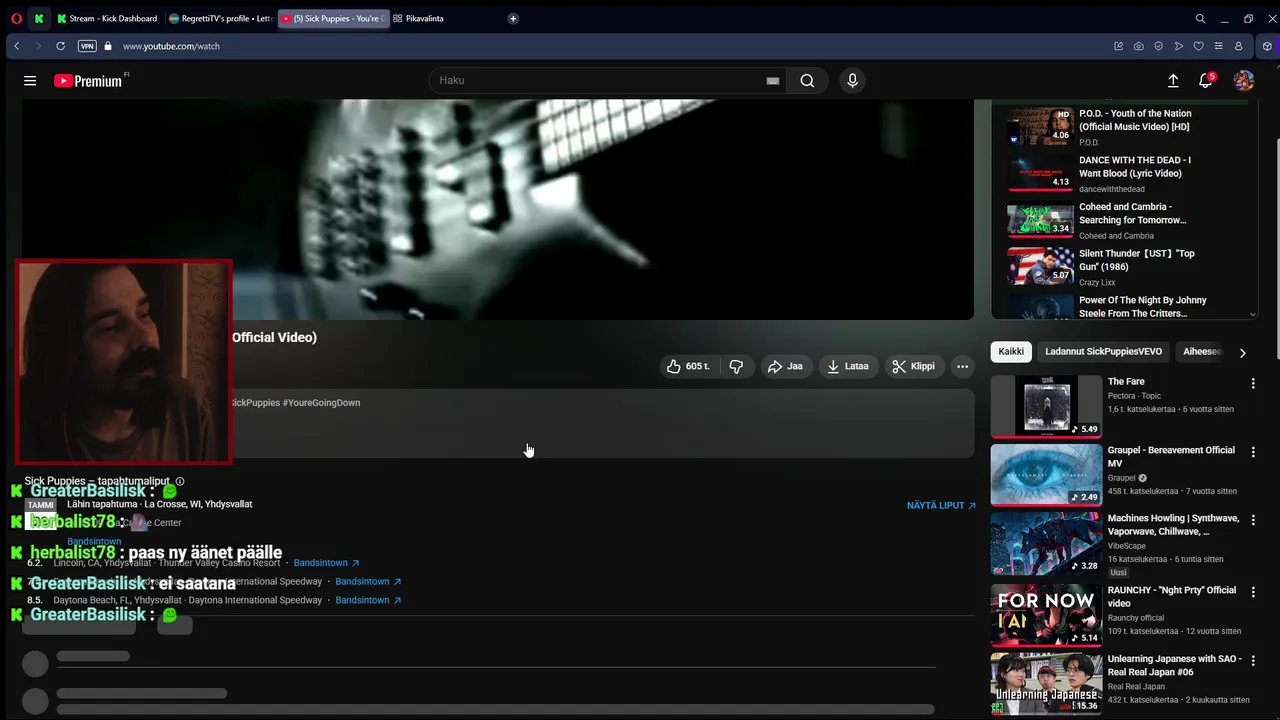Open Unlearning Japanese with SAO thumbnail
This screenshot has height=720, width=1280.
click(x=1047, y=684)
